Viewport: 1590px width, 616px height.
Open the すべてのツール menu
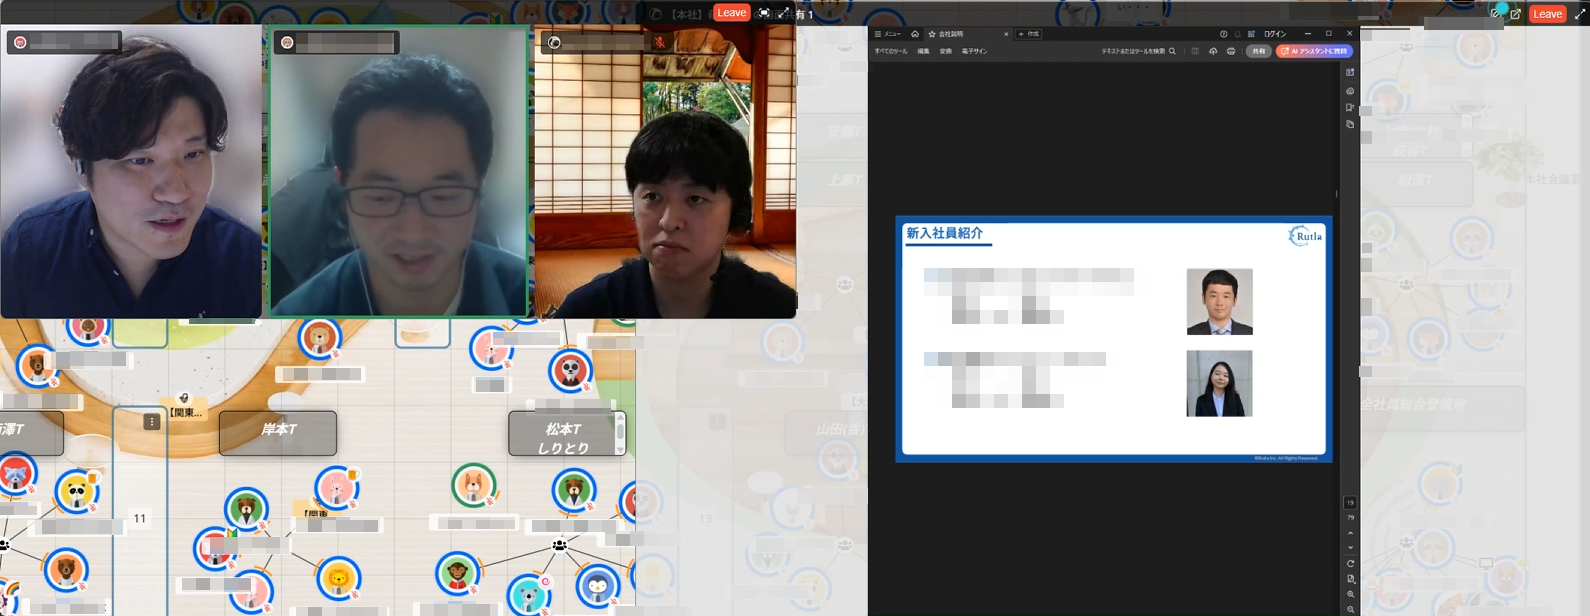(890, 51)
